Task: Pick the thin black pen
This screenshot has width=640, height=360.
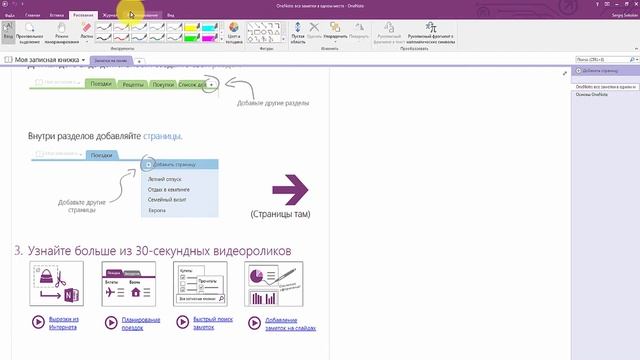Action: (104, 27)
